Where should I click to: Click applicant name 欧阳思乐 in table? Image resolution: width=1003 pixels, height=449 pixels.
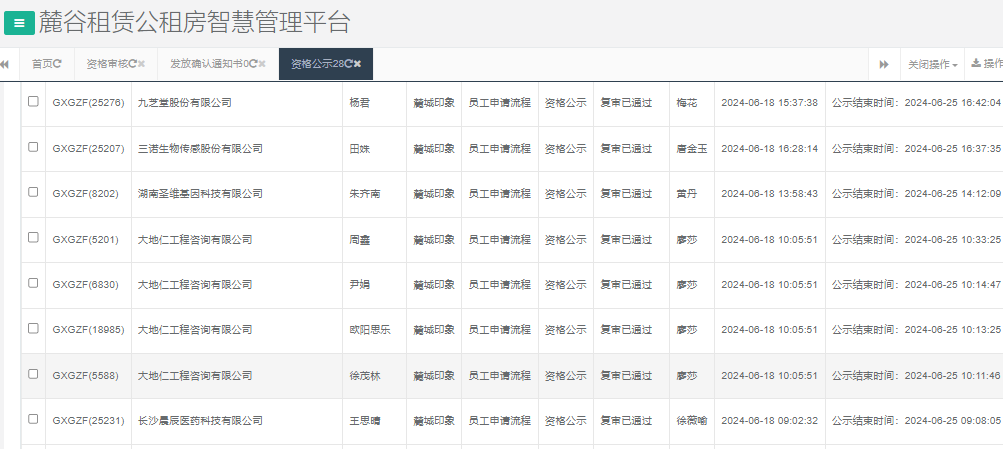pyautogui.click(x=369, y=330)
